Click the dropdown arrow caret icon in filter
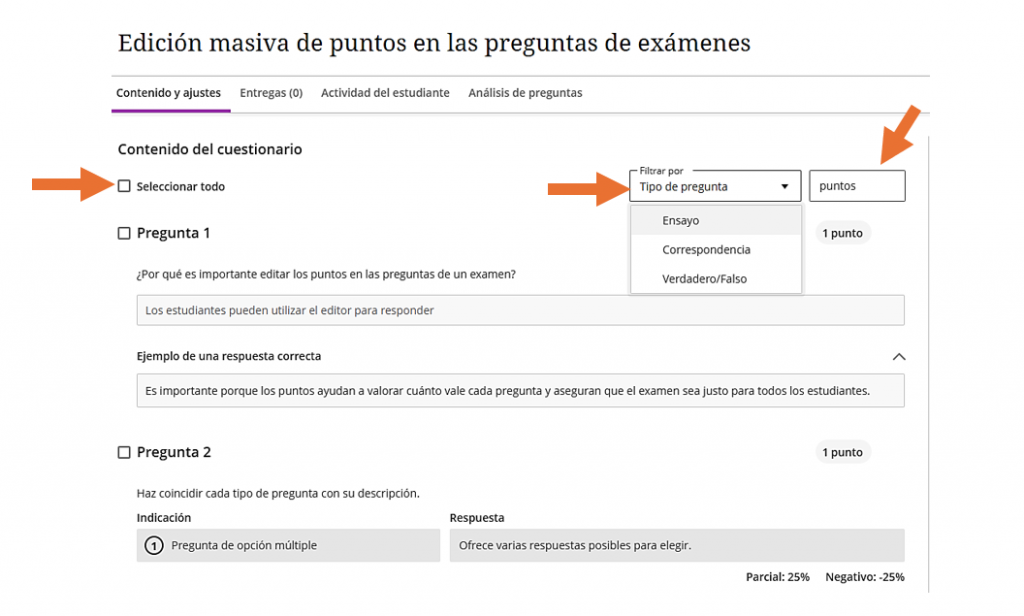This screenshot has width=1024, height=616. tap(785, 187)
